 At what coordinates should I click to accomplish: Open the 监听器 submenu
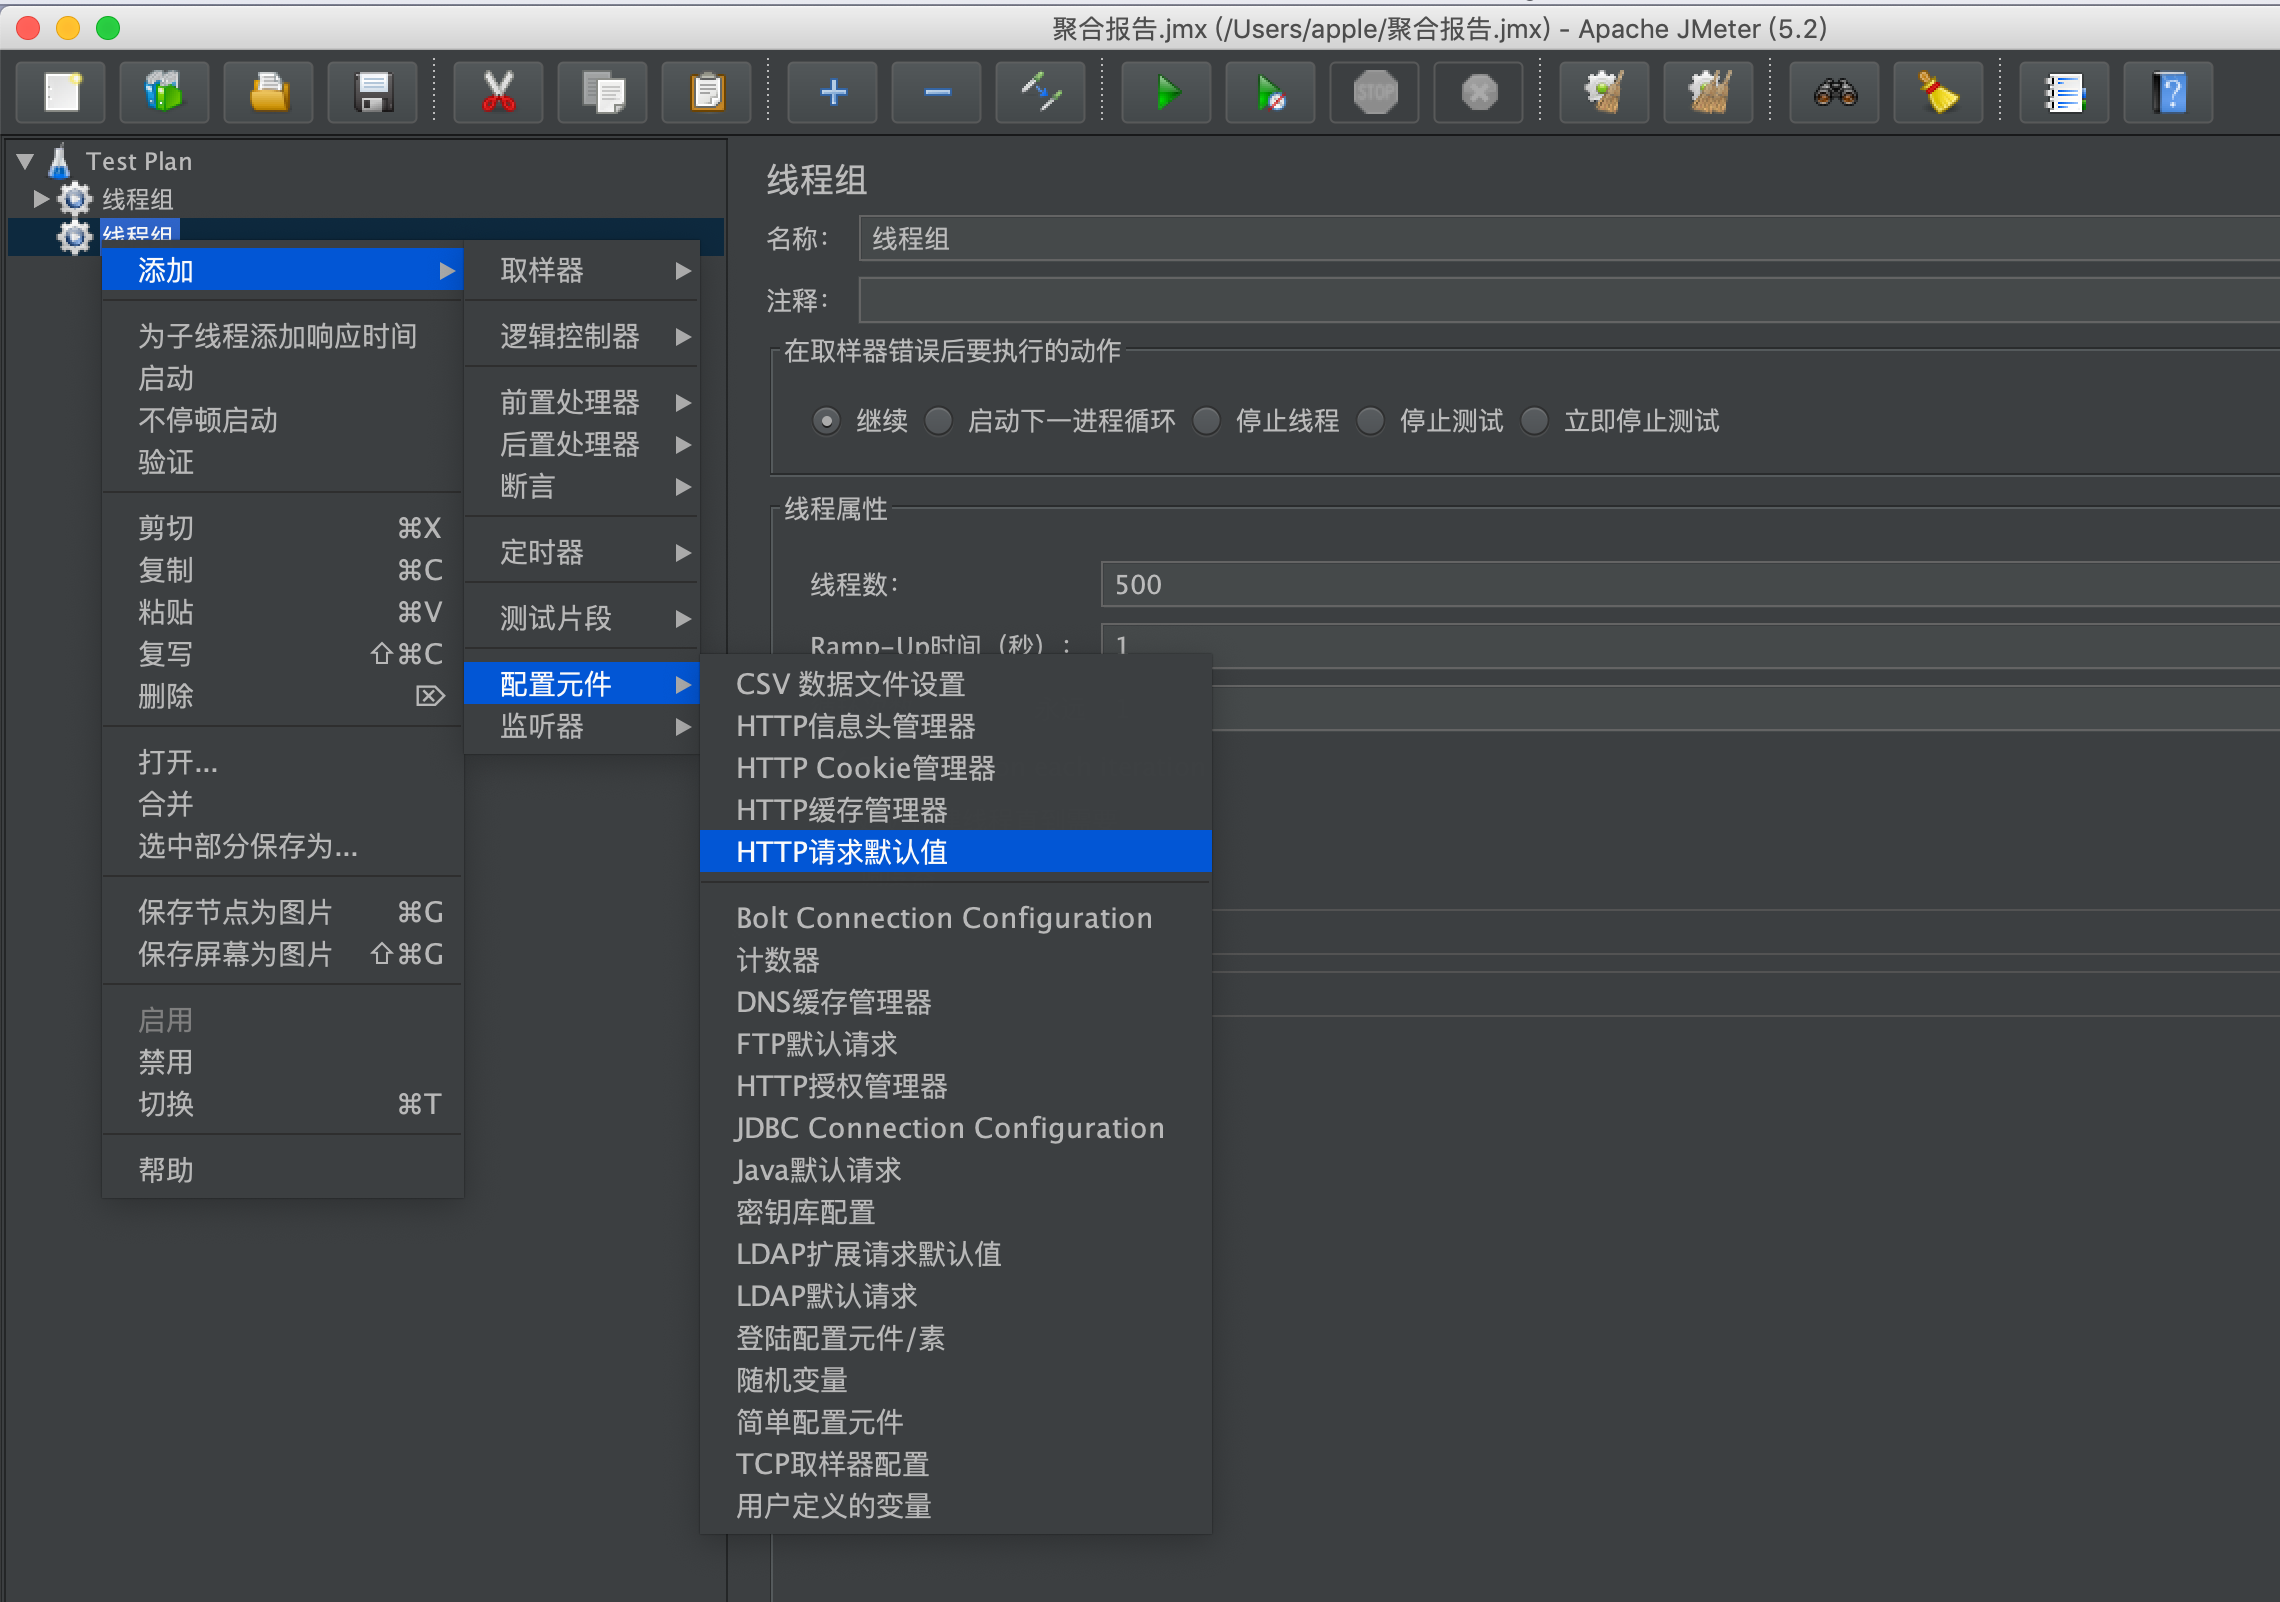582,726
